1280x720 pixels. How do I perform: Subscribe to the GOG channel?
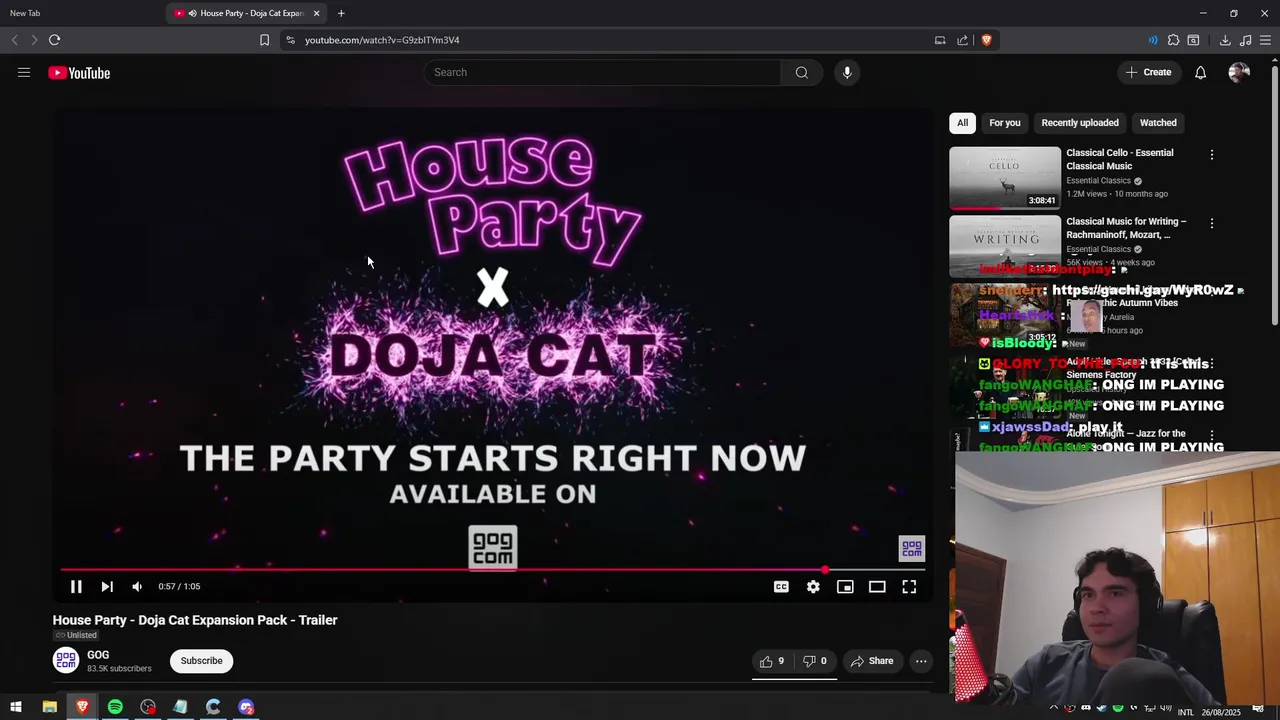[201, 661]
